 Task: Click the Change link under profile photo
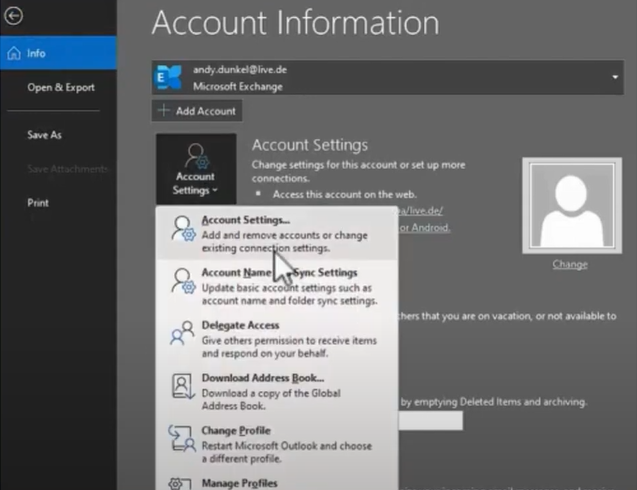(570, 264)
